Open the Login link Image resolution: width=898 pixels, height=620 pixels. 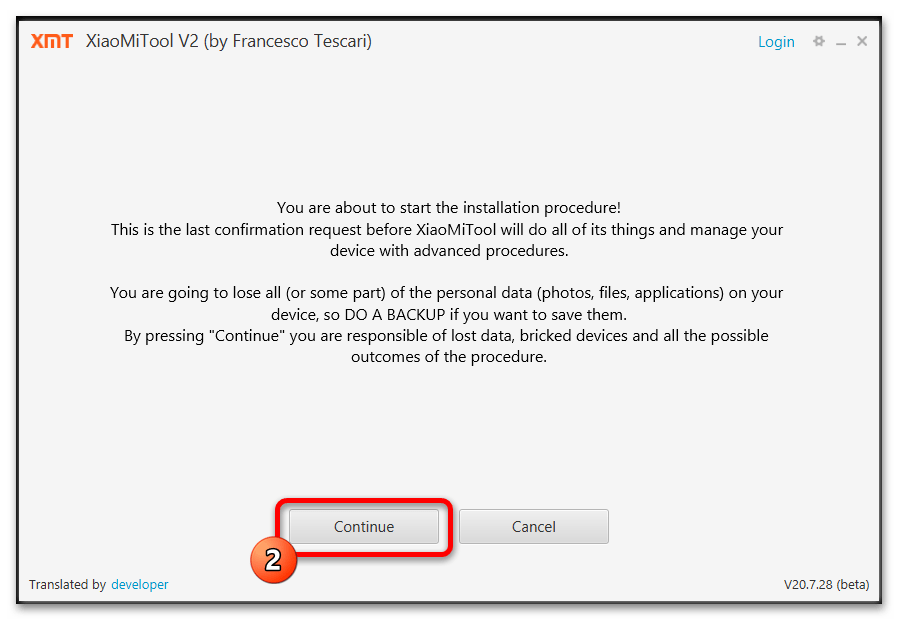coord(776,42)
